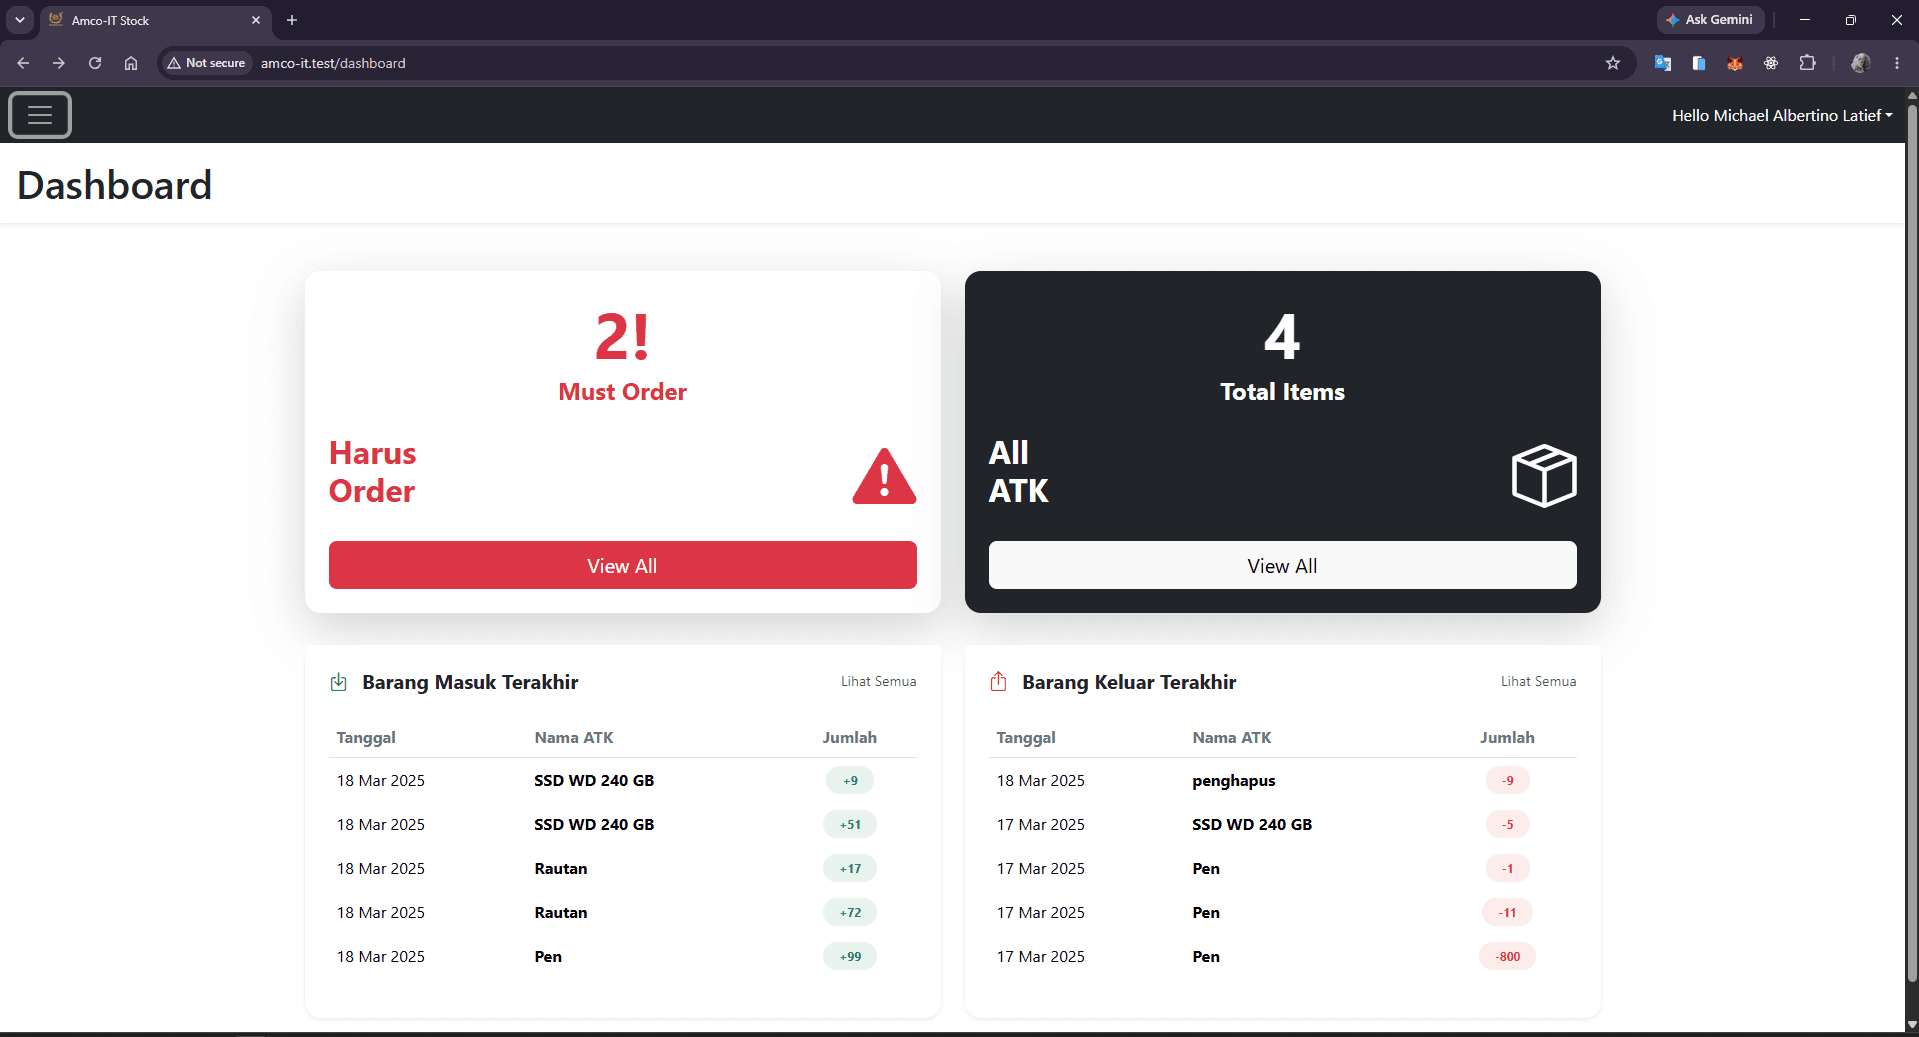Click red View All in Must Order card
The image size is (1919, 1037).
(622, 565)
